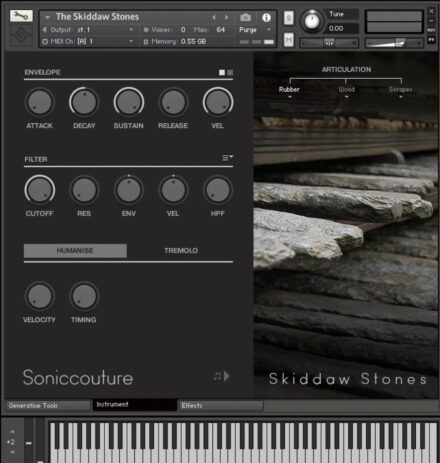Toggle the solo S button
Image resolution: width=440 pixels, height=463 pixels.
289,18
